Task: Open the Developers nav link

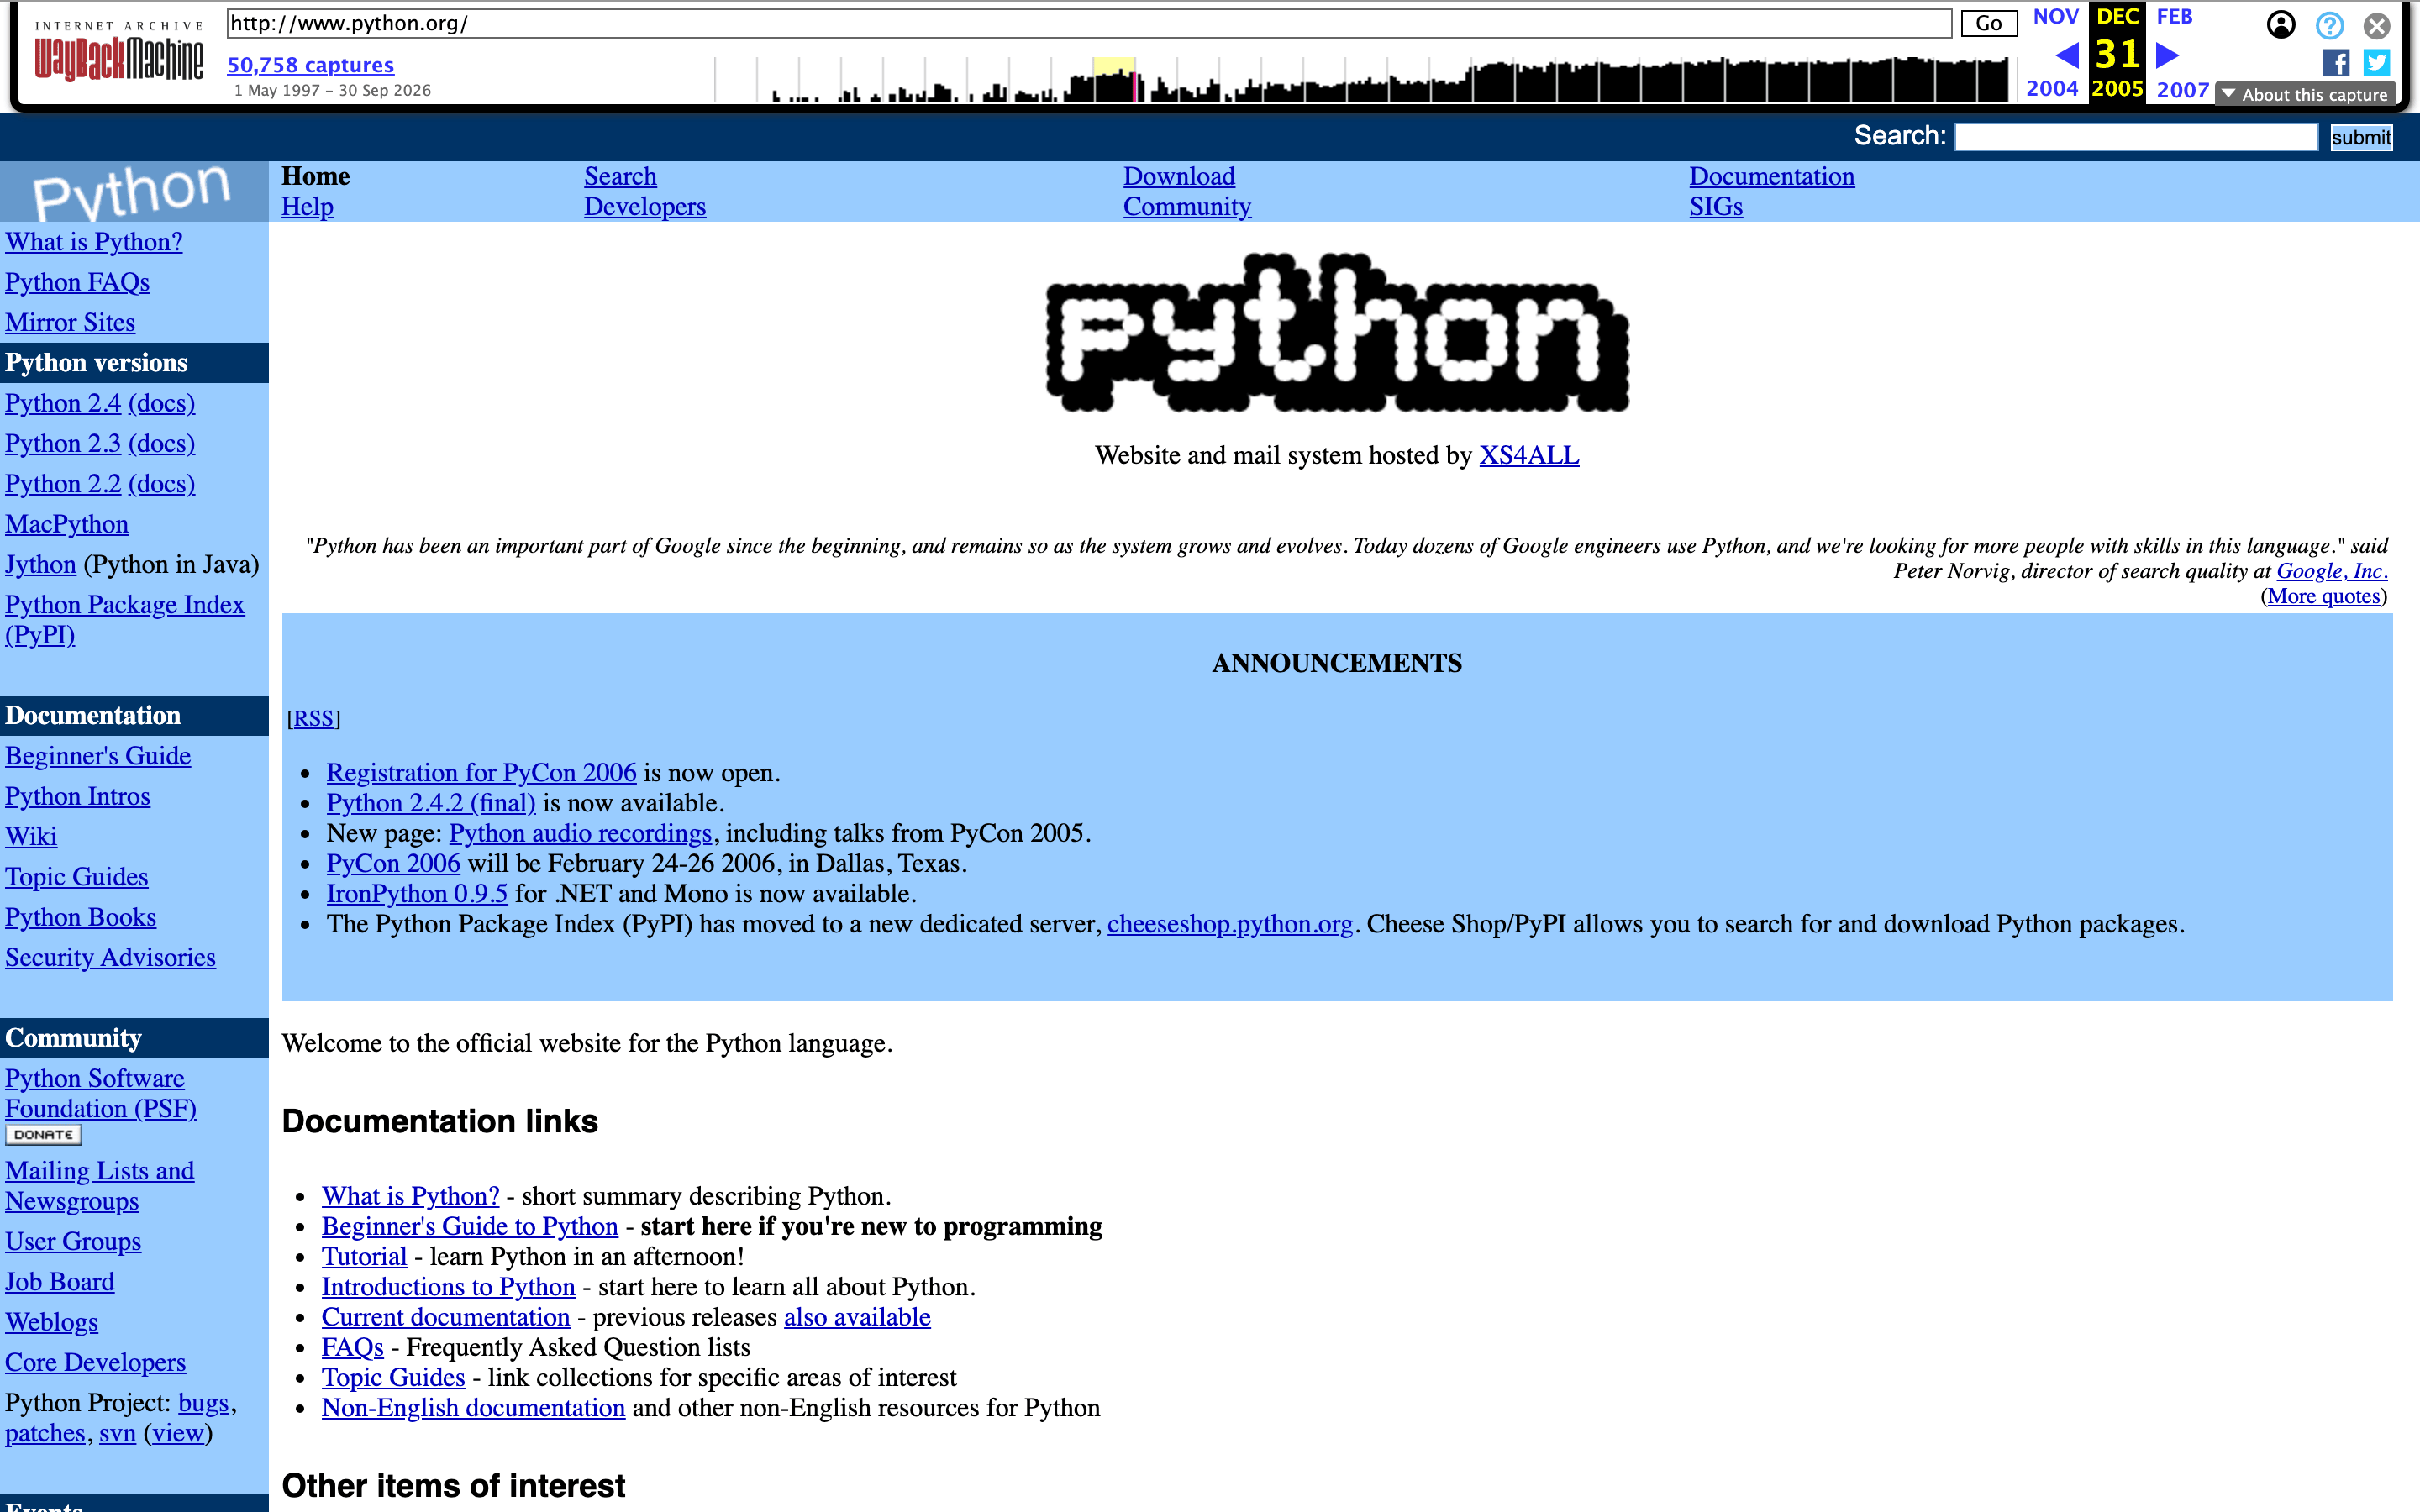Action: (645, 207)
